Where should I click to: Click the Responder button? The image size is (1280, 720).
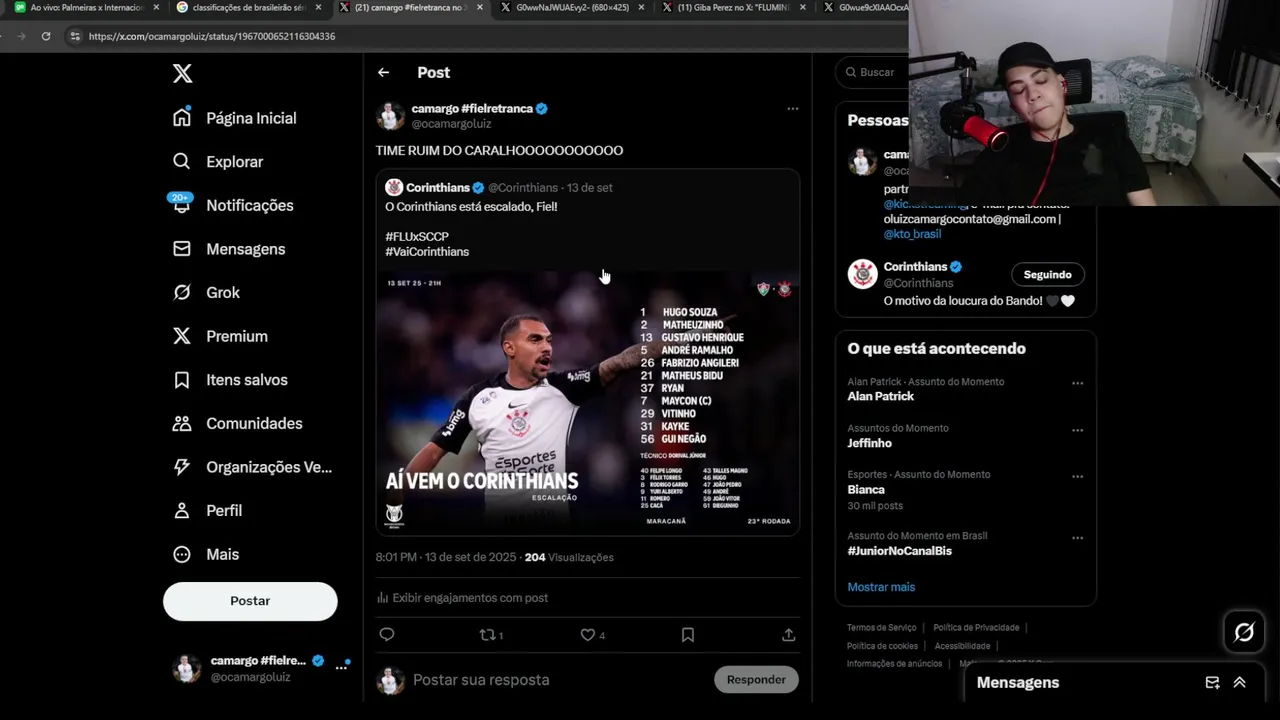[756, 679]
